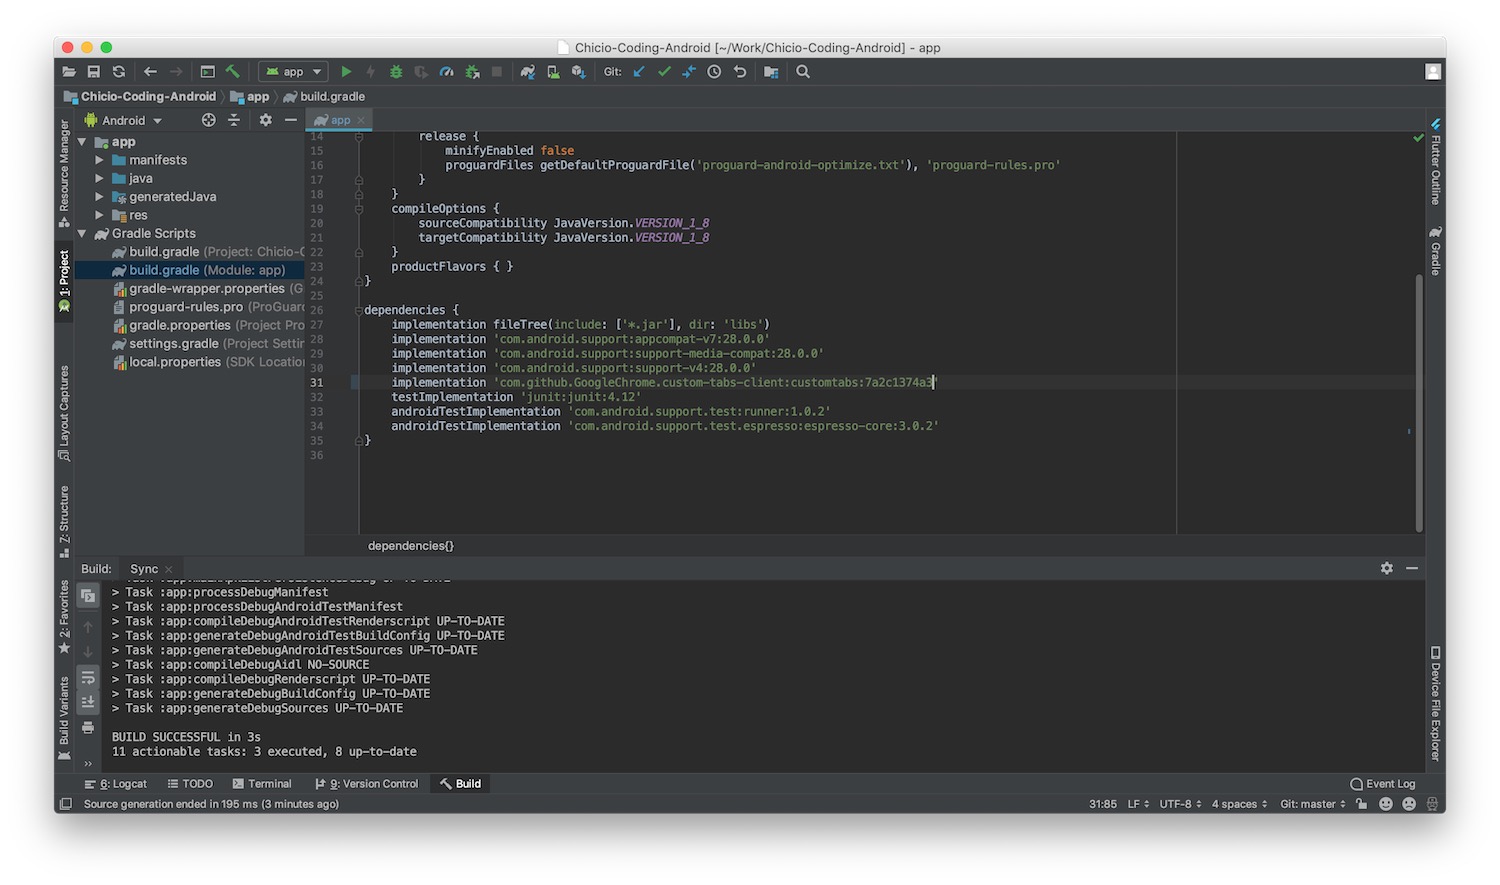Open Build panel settings gear
Image resolution: width=1500 pixels, height=885 pixels.
[1387, 568]
